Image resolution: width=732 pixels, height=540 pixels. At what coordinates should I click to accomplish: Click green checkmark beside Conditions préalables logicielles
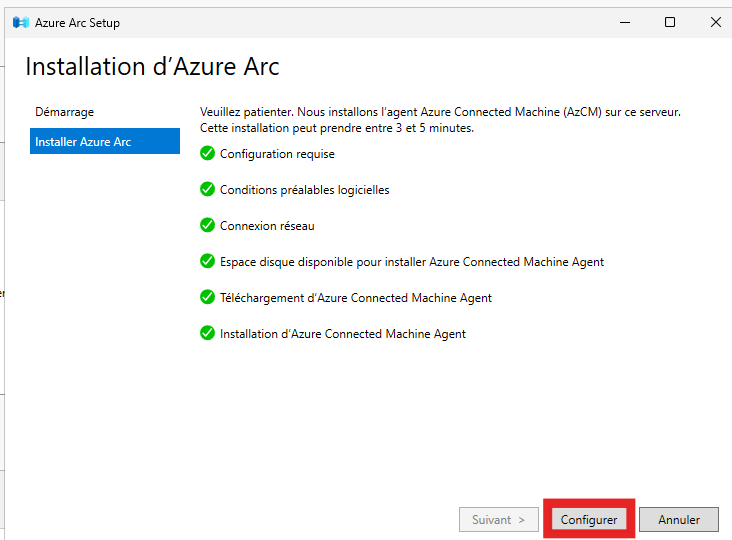207,189
